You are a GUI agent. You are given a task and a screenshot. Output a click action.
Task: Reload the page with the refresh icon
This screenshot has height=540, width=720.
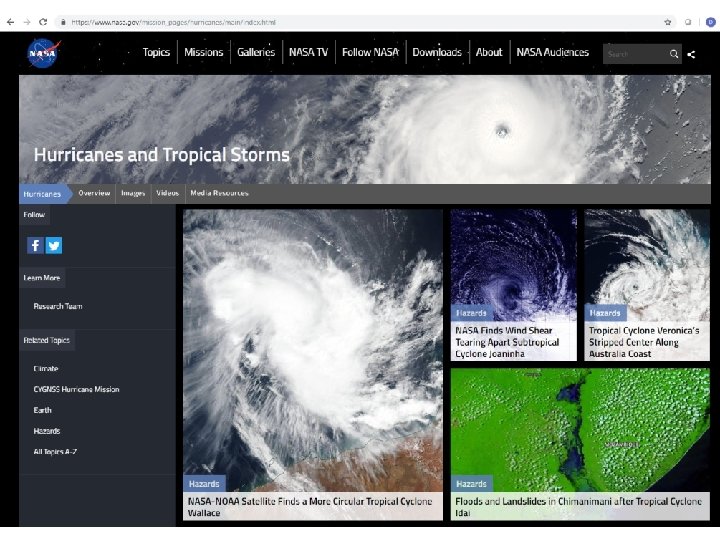click(43, 22)
